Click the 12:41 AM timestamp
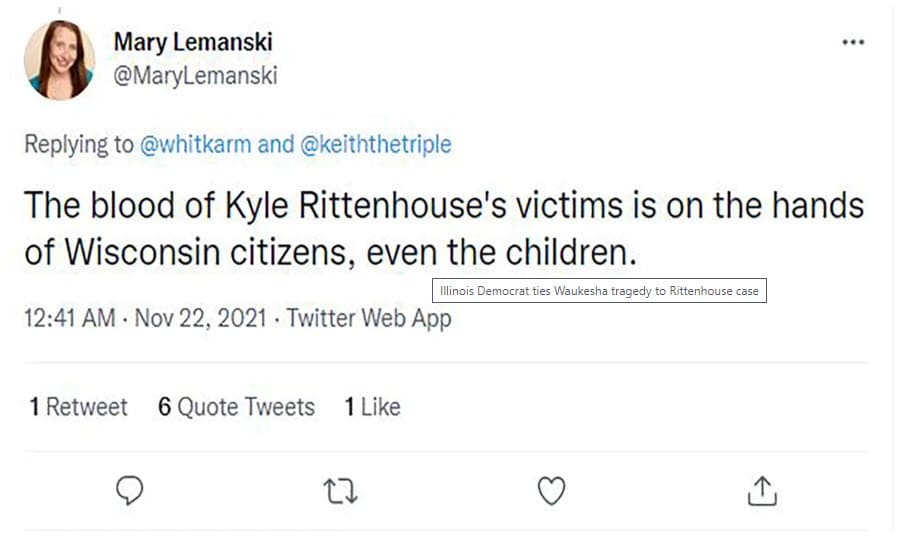The image size is (902, 537). coord(67,319)
